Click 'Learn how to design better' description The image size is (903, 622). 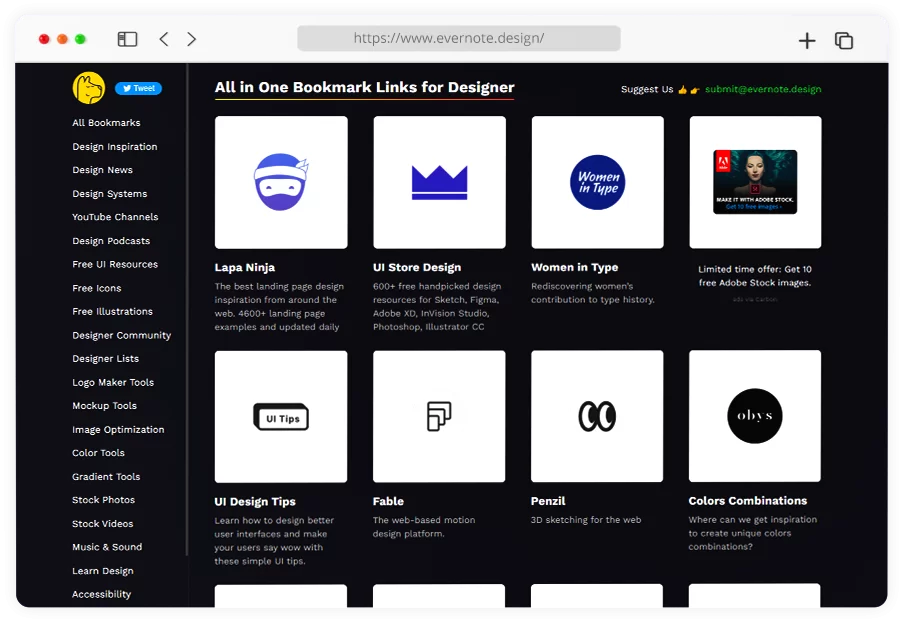click(x=274, y=541)
